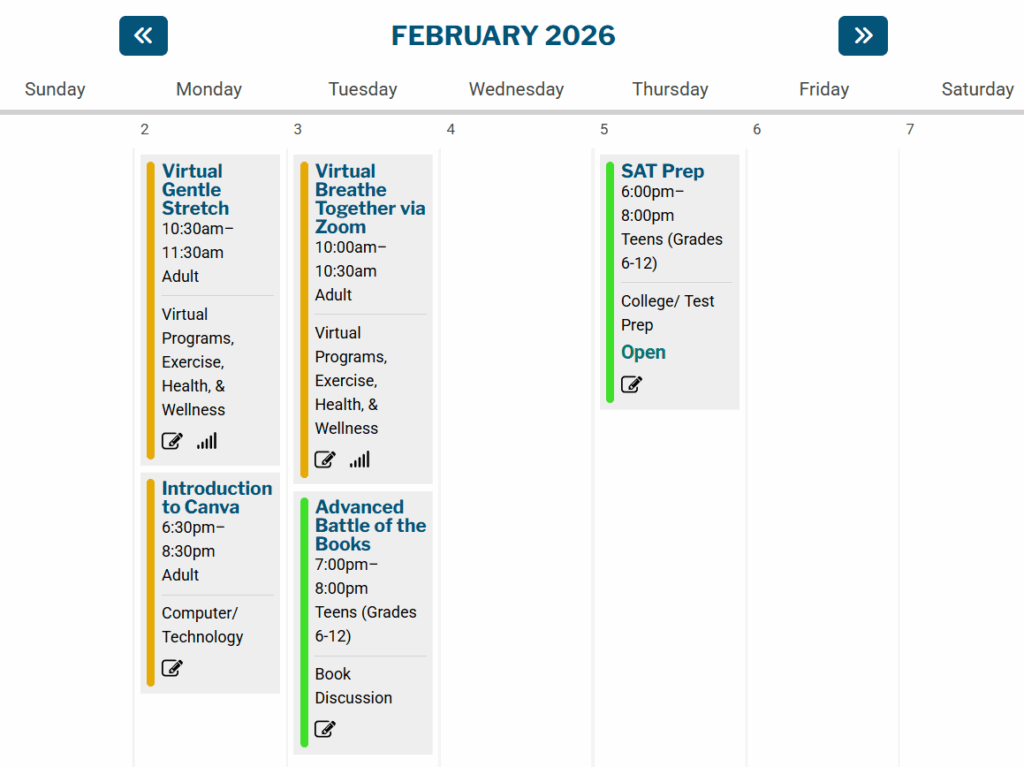View Introduction to Canva event details
The width and height of the screenshot is (1024, 767).
tap(216, 497)
